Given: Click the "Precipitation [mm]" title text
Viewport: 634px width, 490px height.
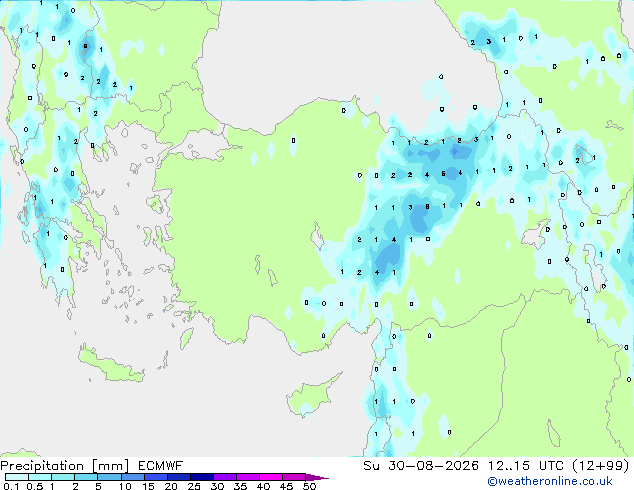Looking at the screenshot, I should (x=65, y=466).
